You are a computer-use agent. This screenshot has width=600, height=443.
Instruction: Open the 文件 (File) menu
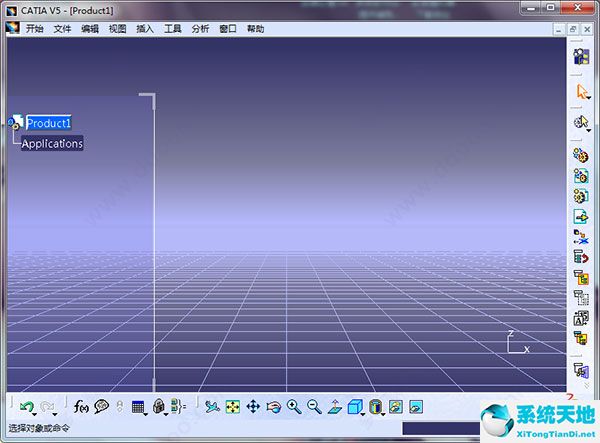point(62,29)
